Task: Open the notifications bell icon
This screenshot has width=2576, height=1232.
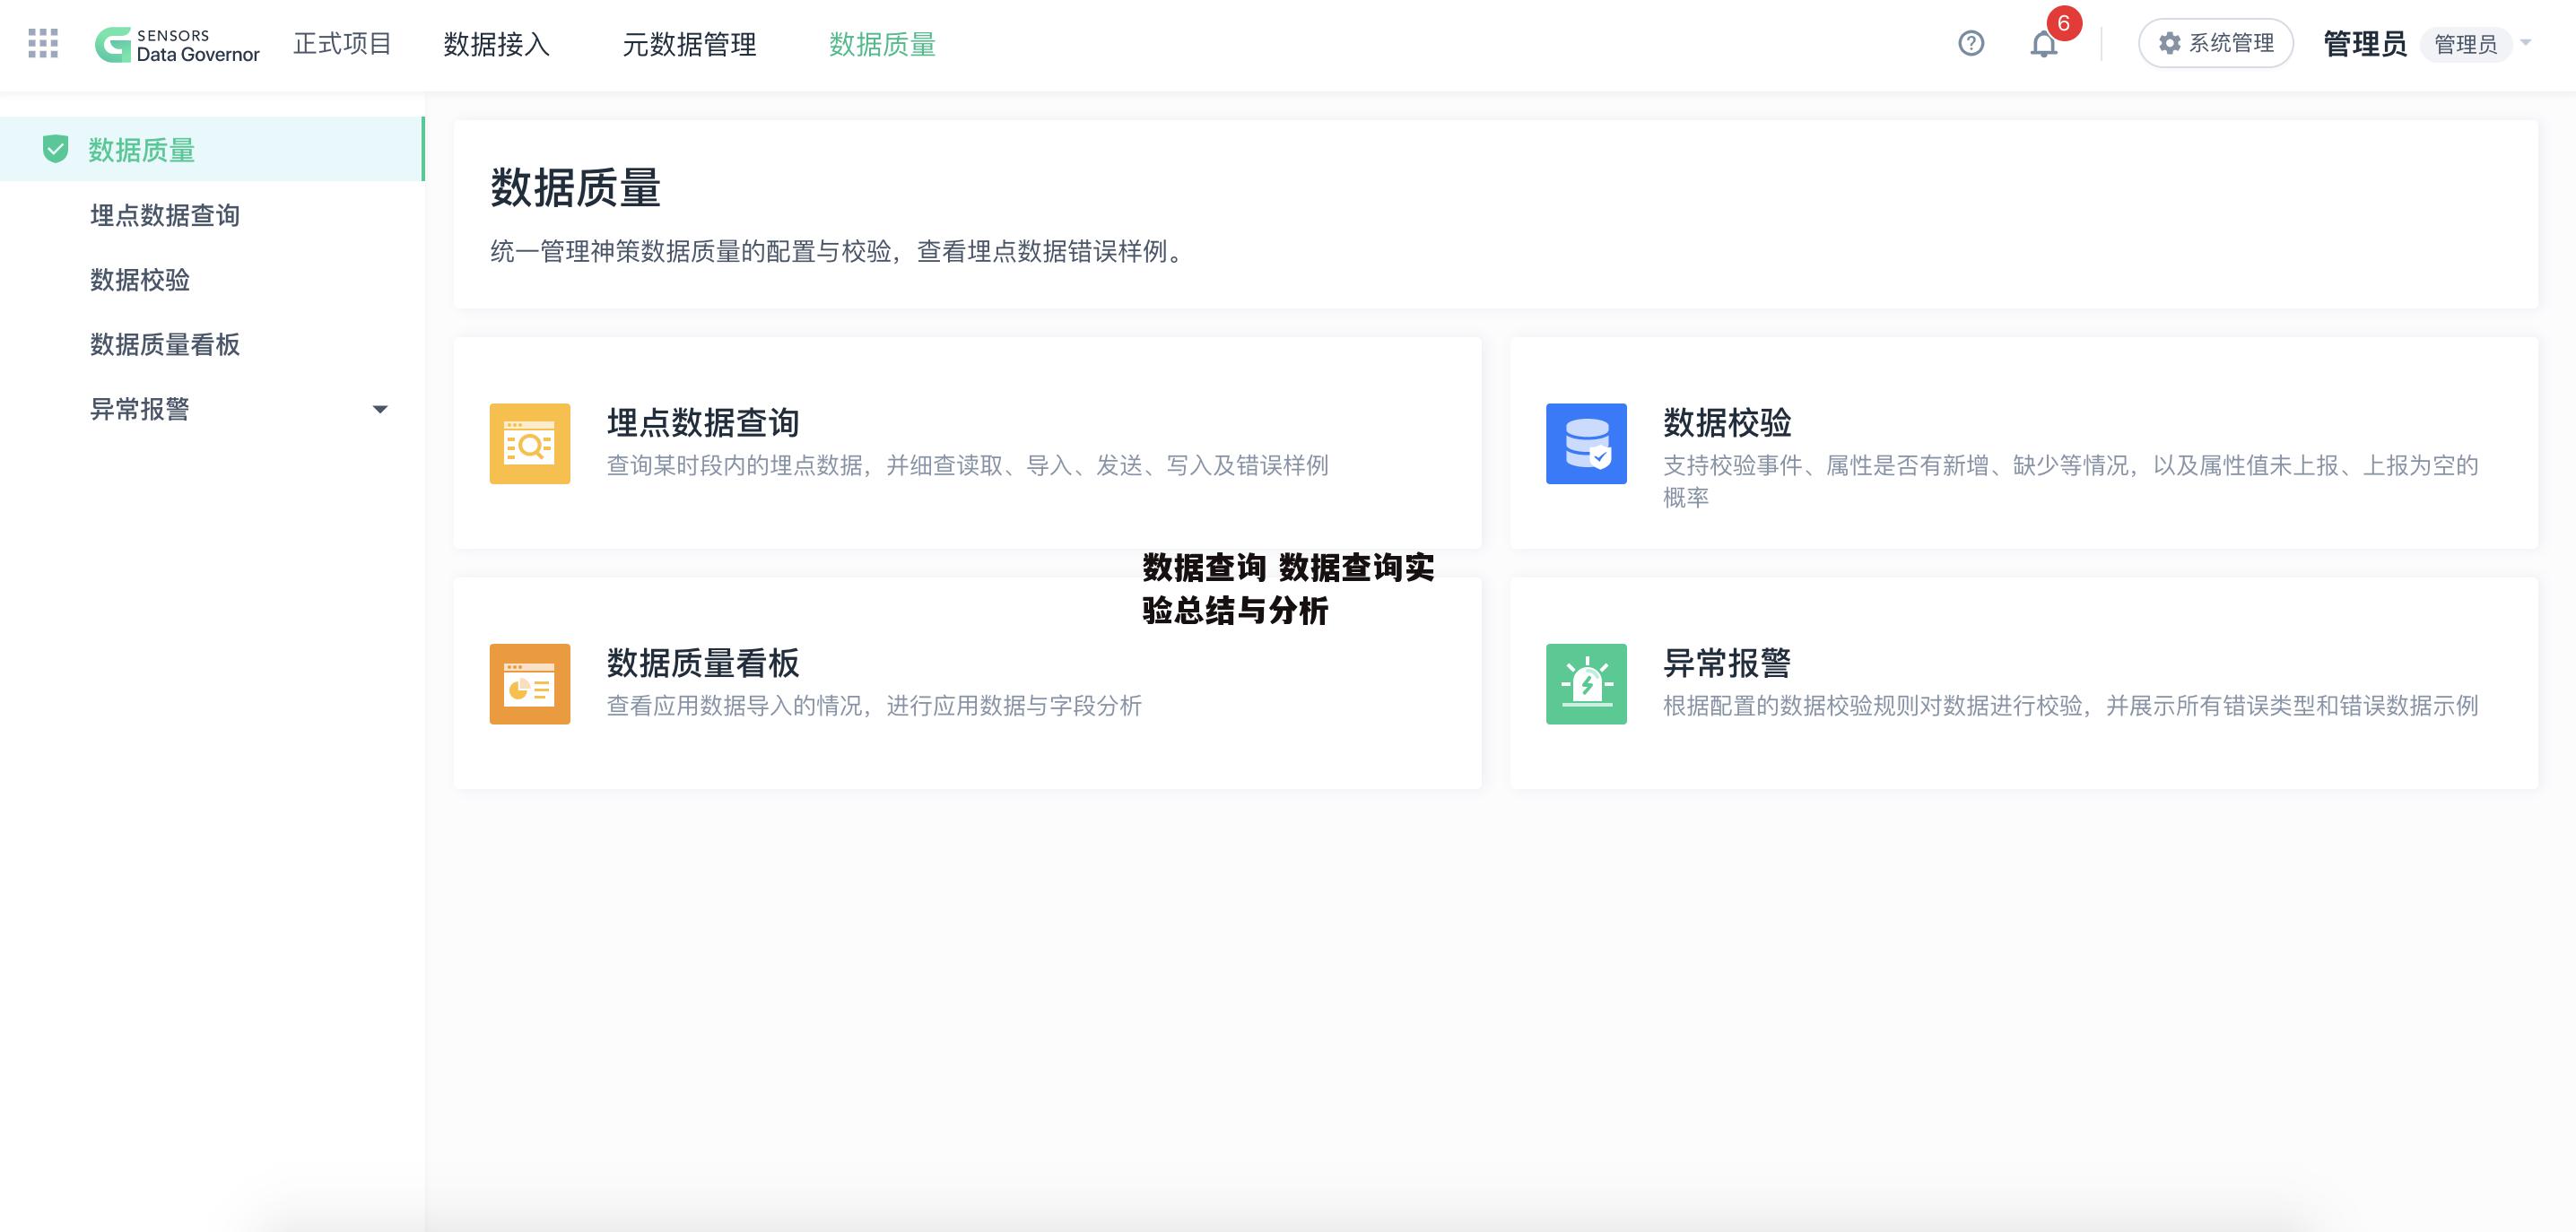Action: 2044,45
